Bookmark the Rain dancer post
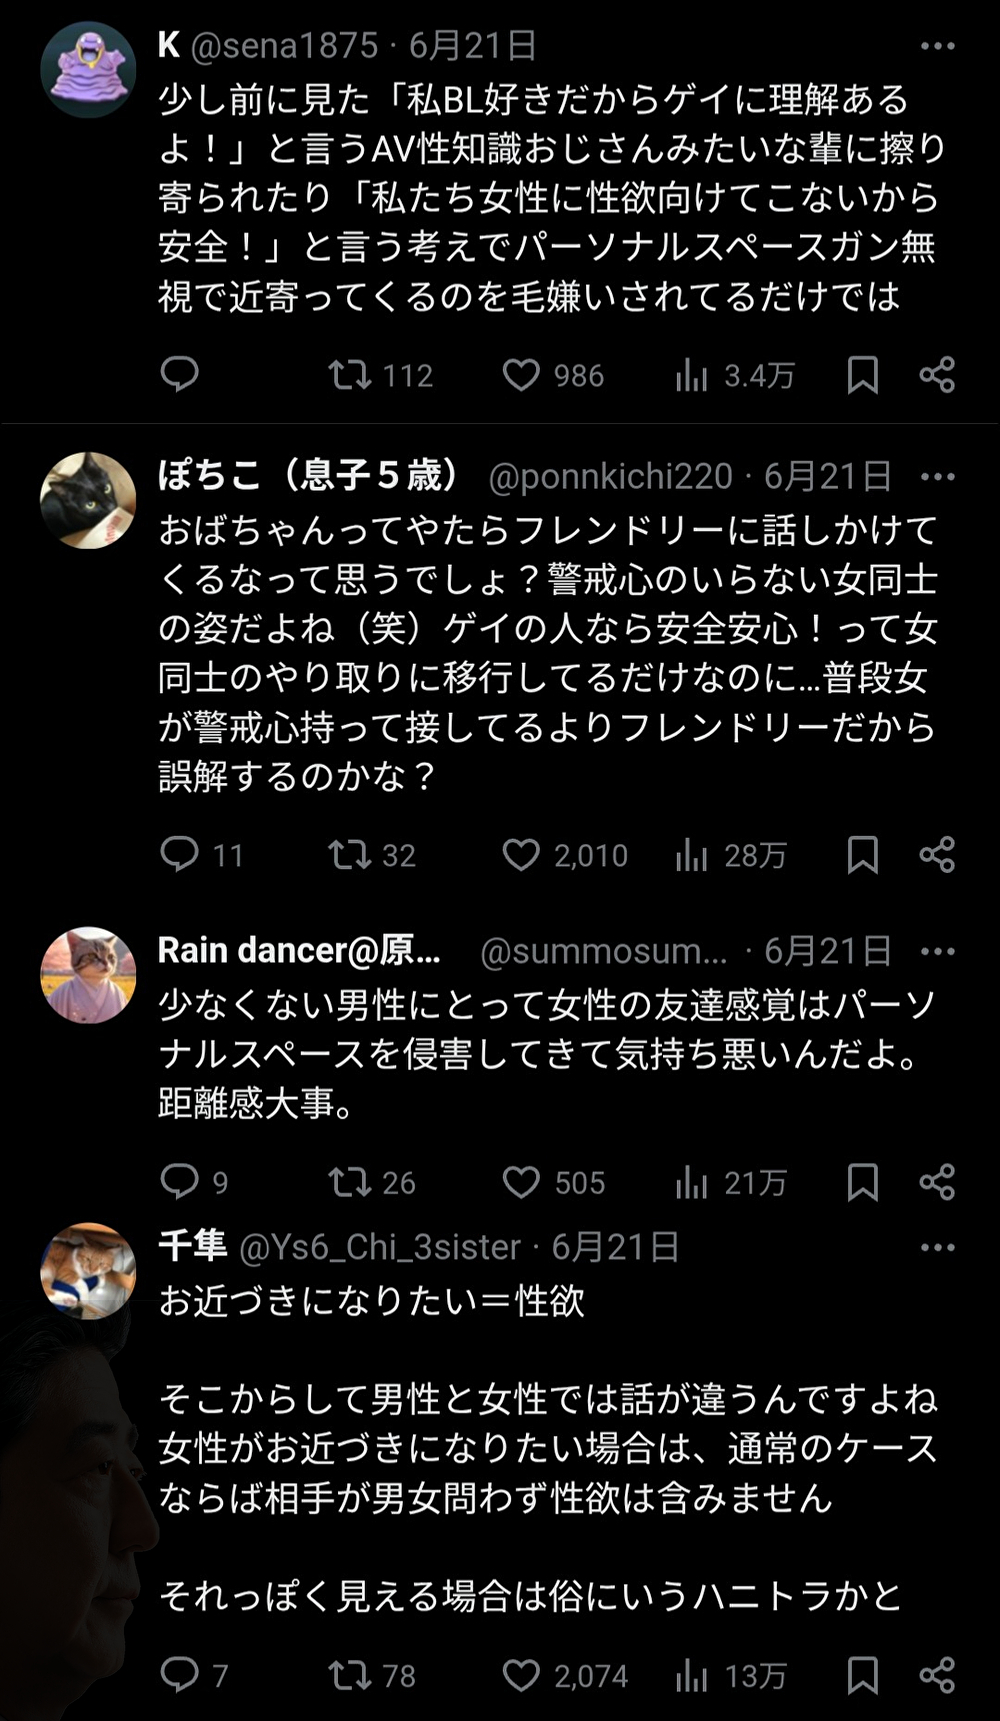This screenshot has width=1000, height=1721. 862,1182
